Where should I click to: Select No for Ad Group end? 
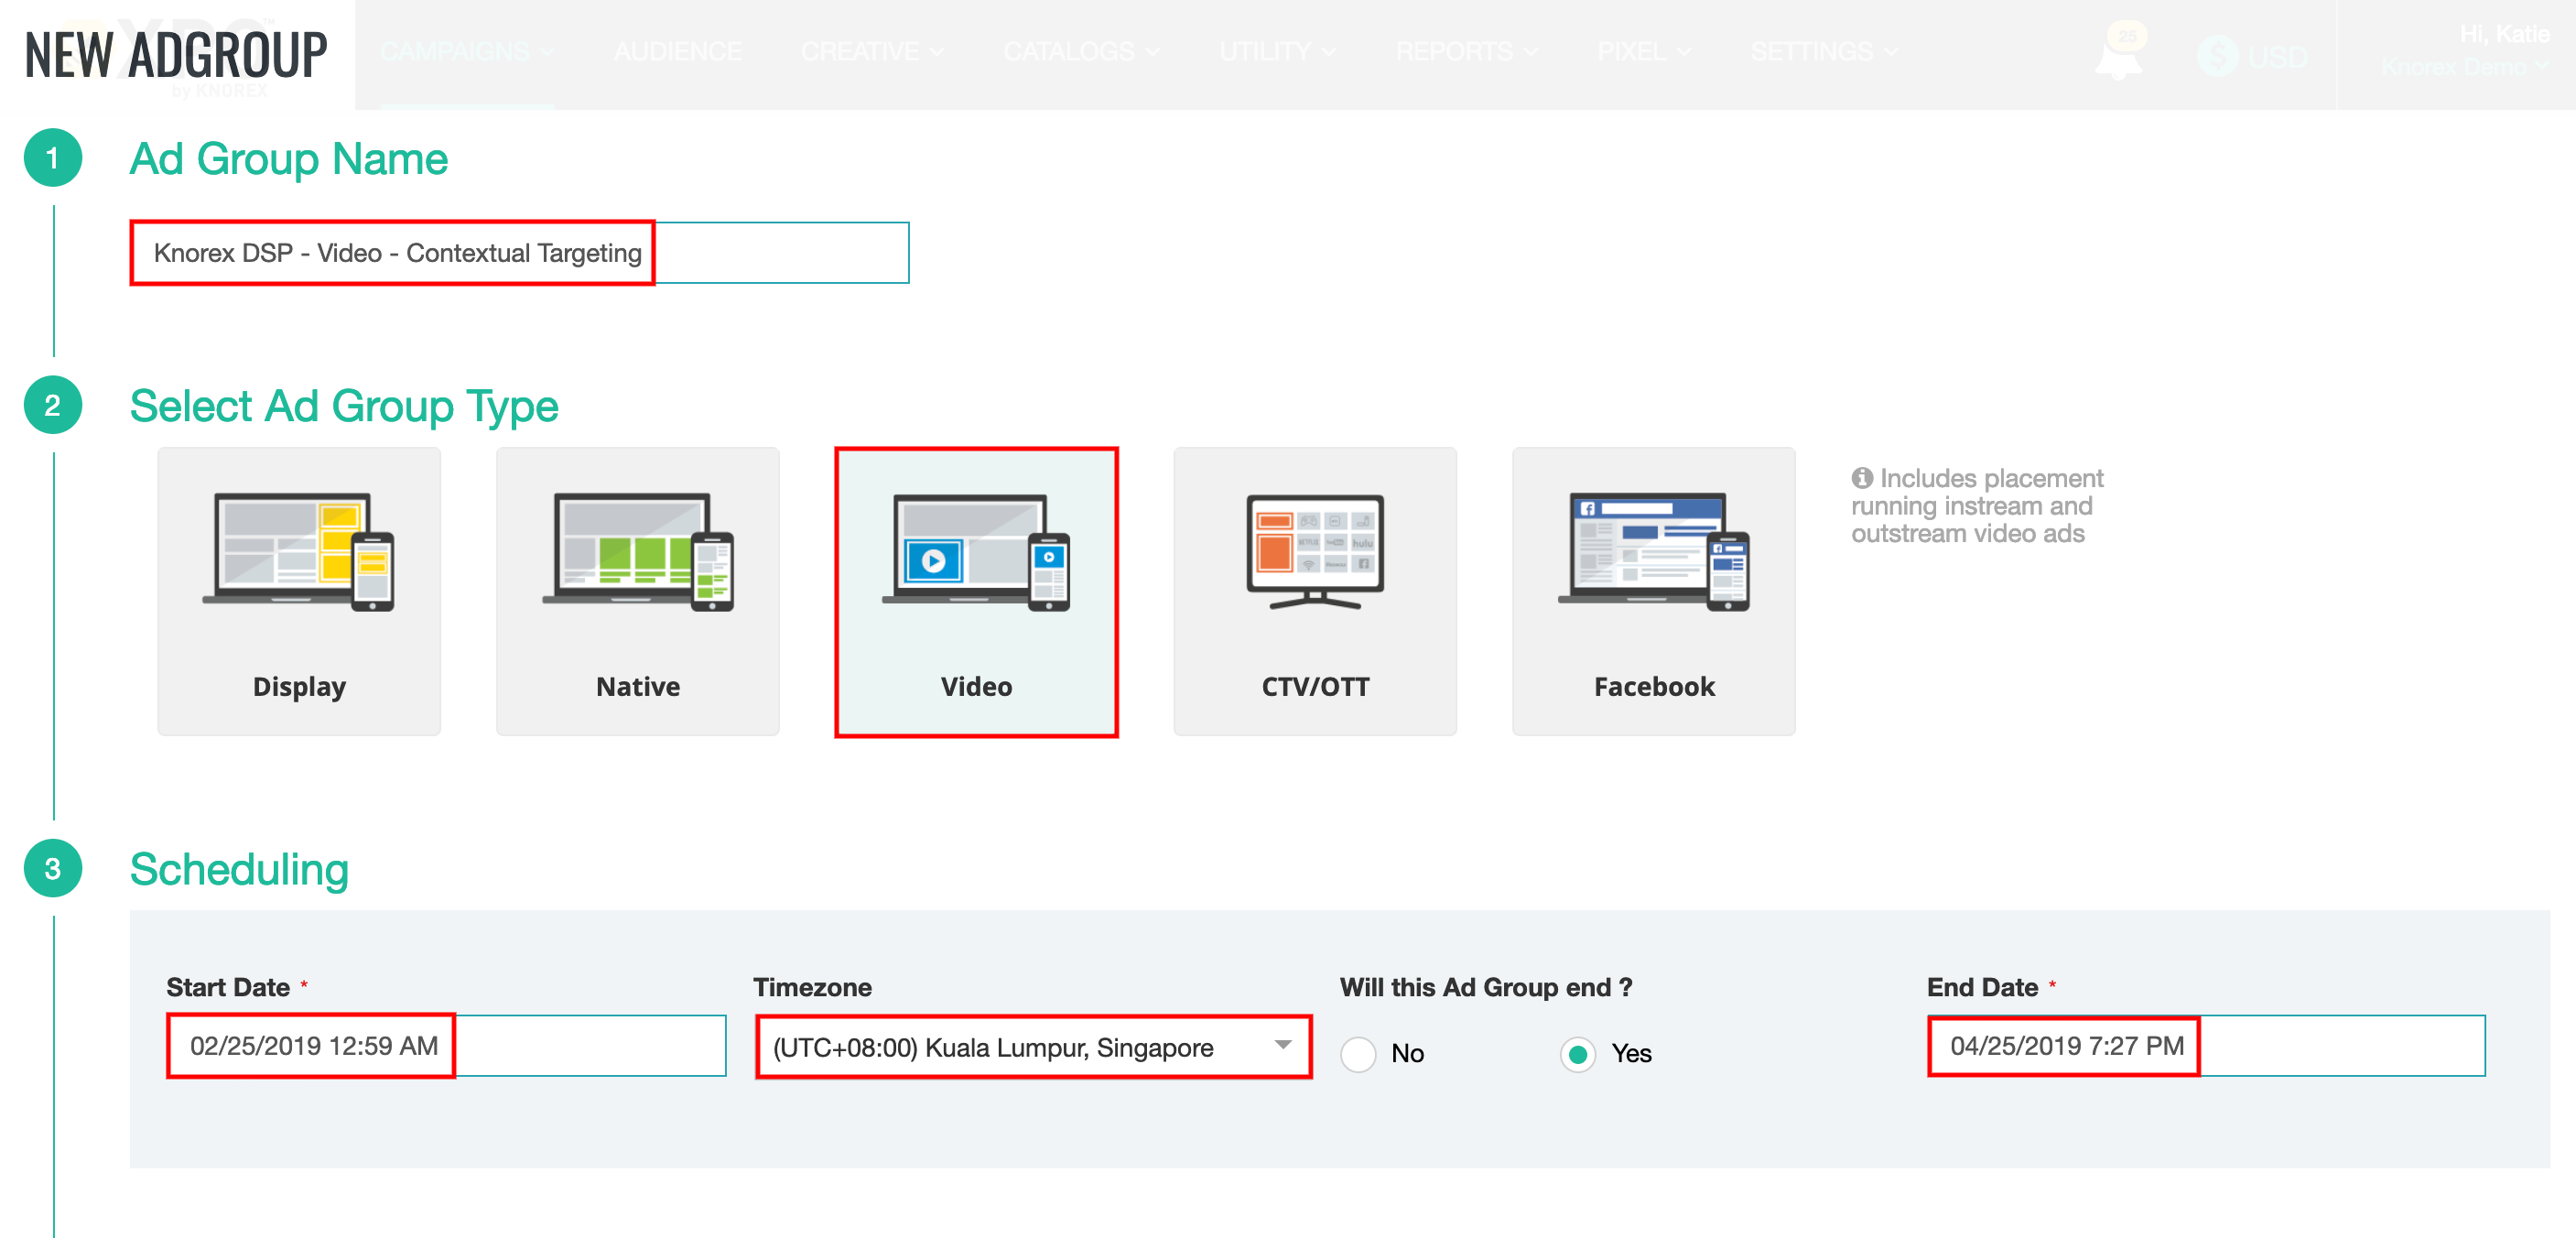coord(1358,1054)
